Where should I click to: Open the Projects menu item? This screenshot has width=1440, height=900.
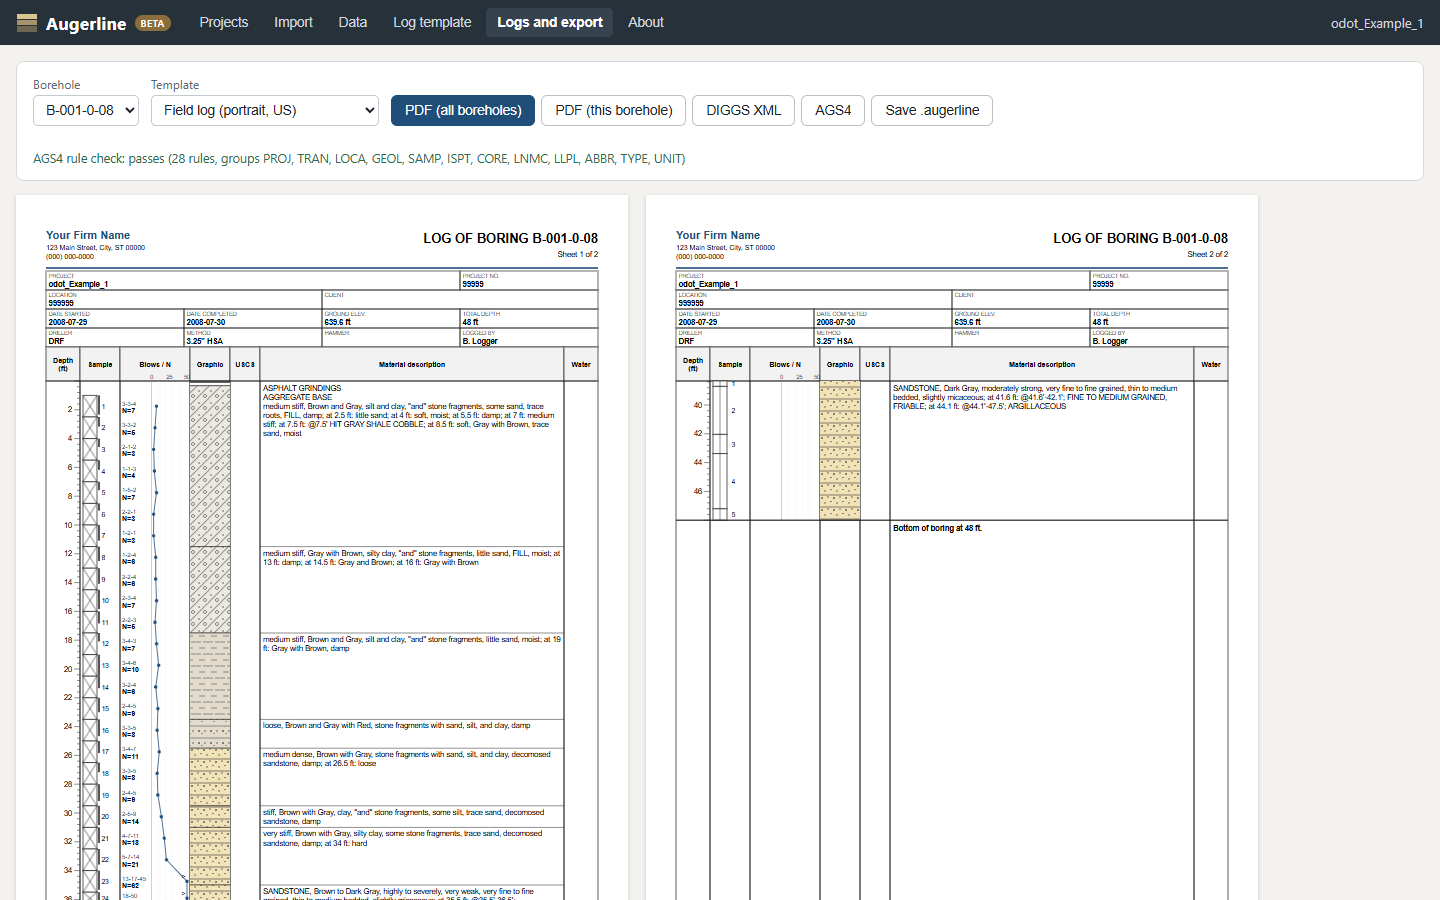pos(224,22)
